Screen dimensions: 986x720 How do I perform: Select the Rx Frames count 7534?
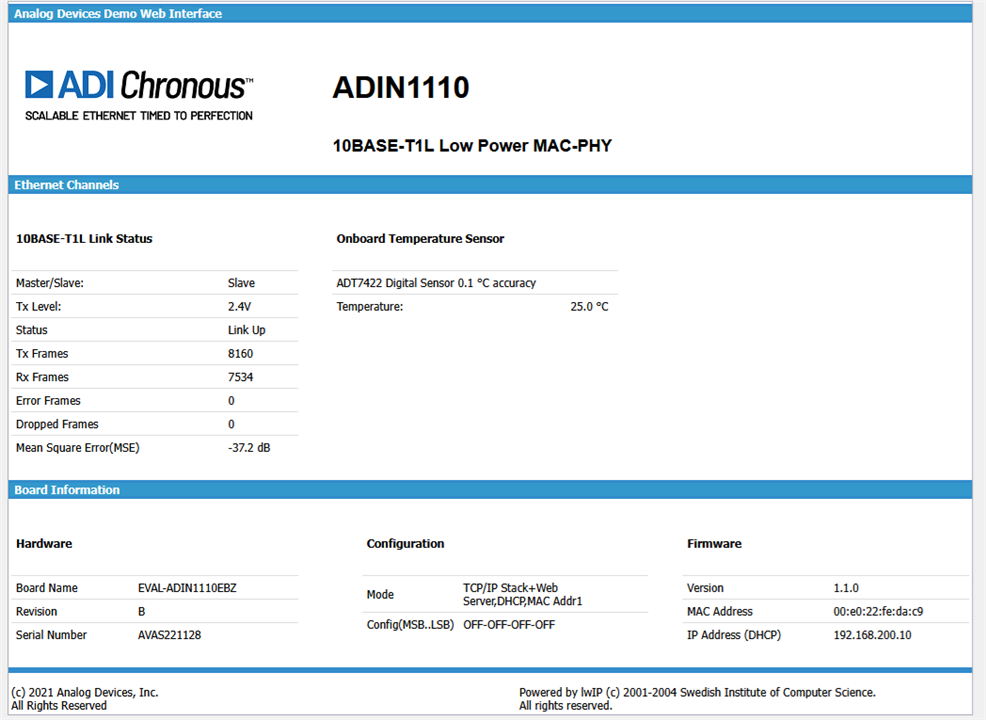click(x=240, y=377)
